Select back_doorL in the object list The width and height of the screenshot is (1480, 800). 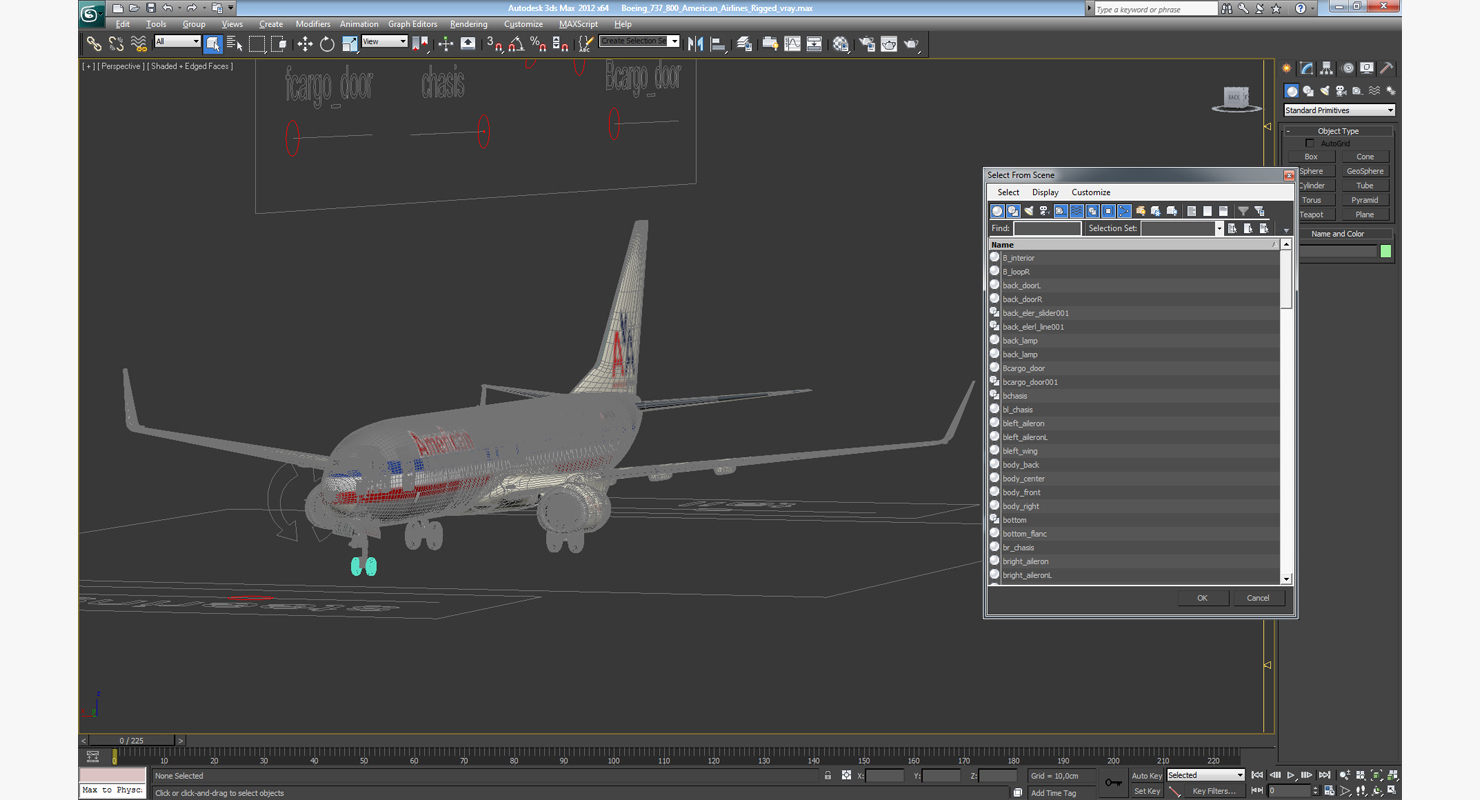[1133, 285]
